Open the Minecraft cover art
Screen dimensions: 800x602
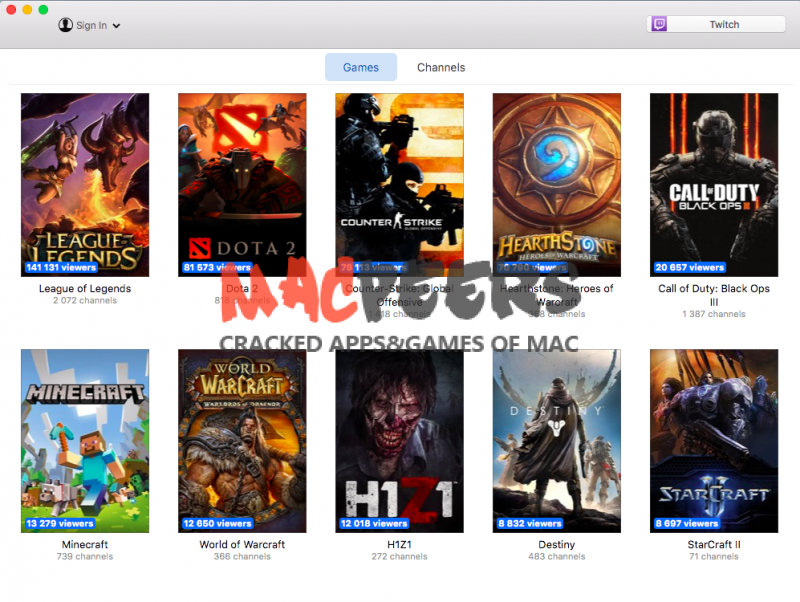(x=85, y=441)
